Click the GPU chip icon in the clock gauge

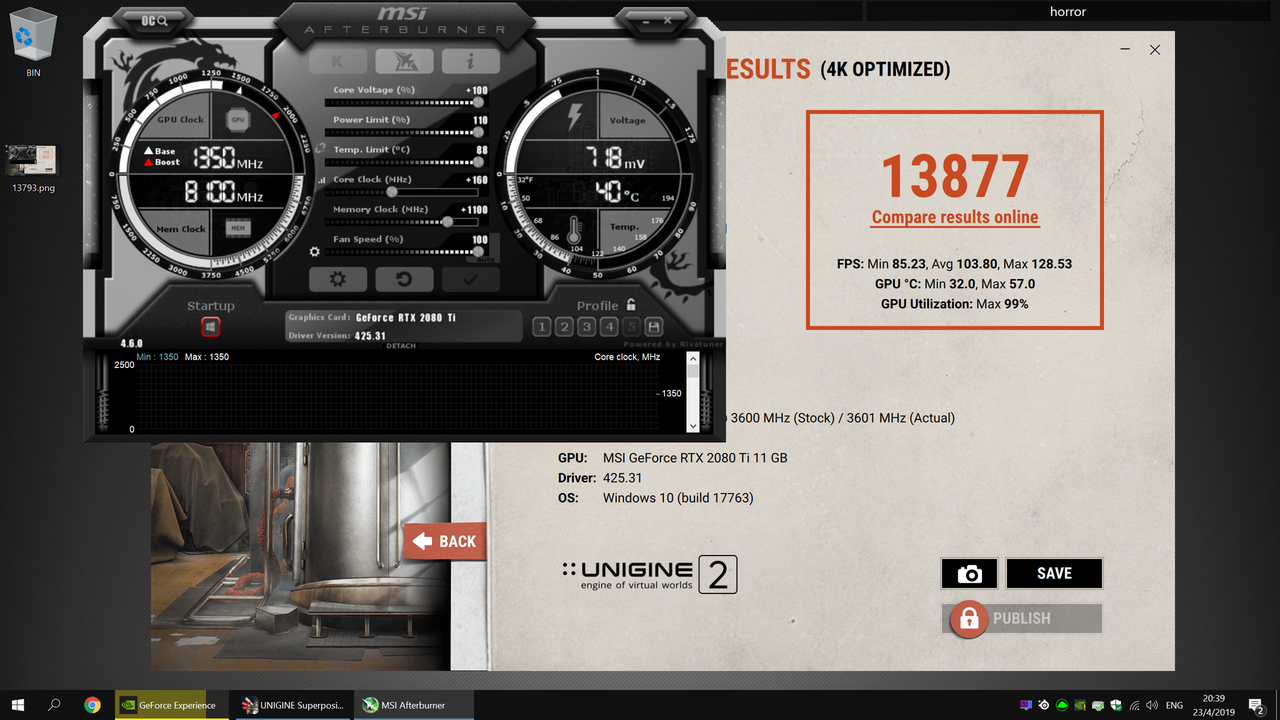[237, 119]
